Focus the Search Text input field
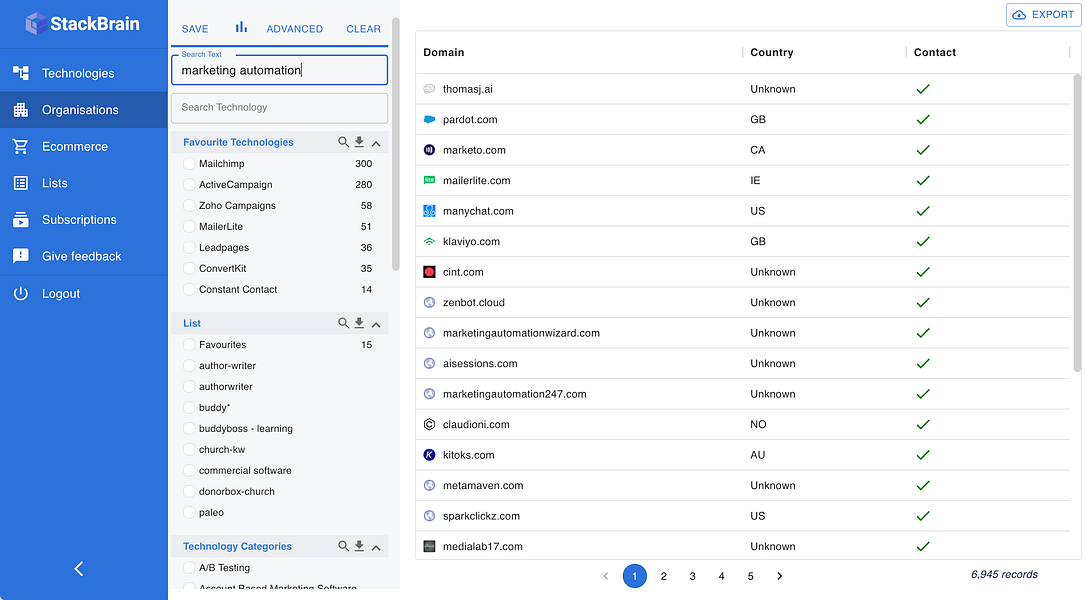The height and width of the screenshot is (600, 1086). pos(279,70)
